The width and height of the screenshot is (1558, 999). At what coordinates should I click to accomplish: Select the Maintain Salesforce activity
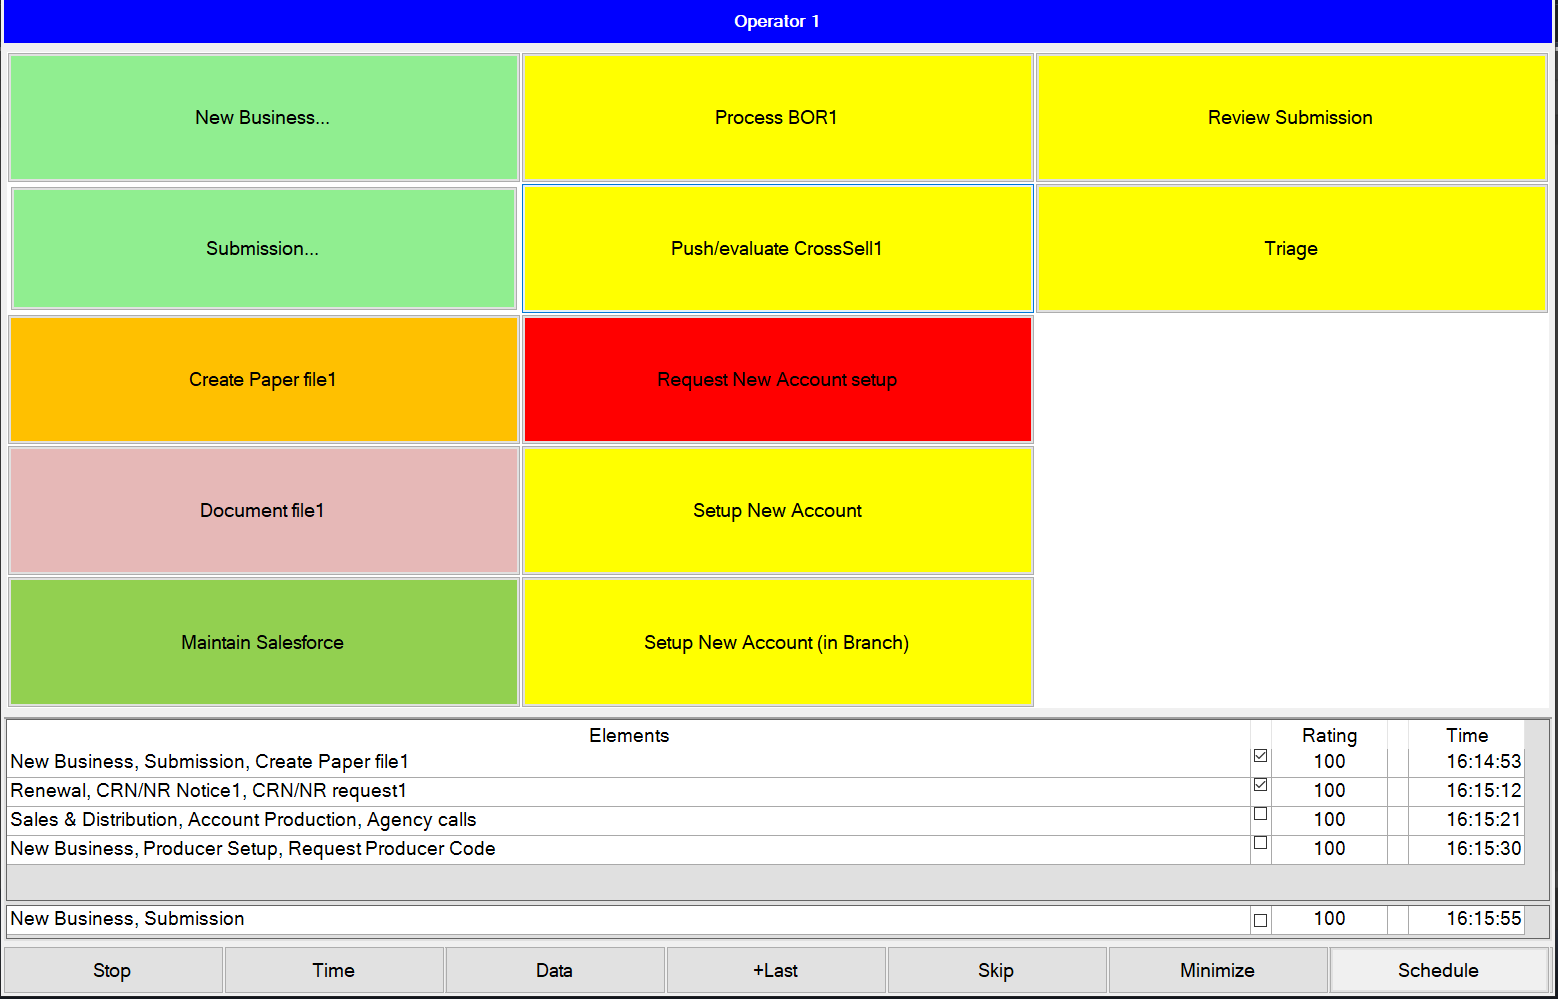coord(262,642)
